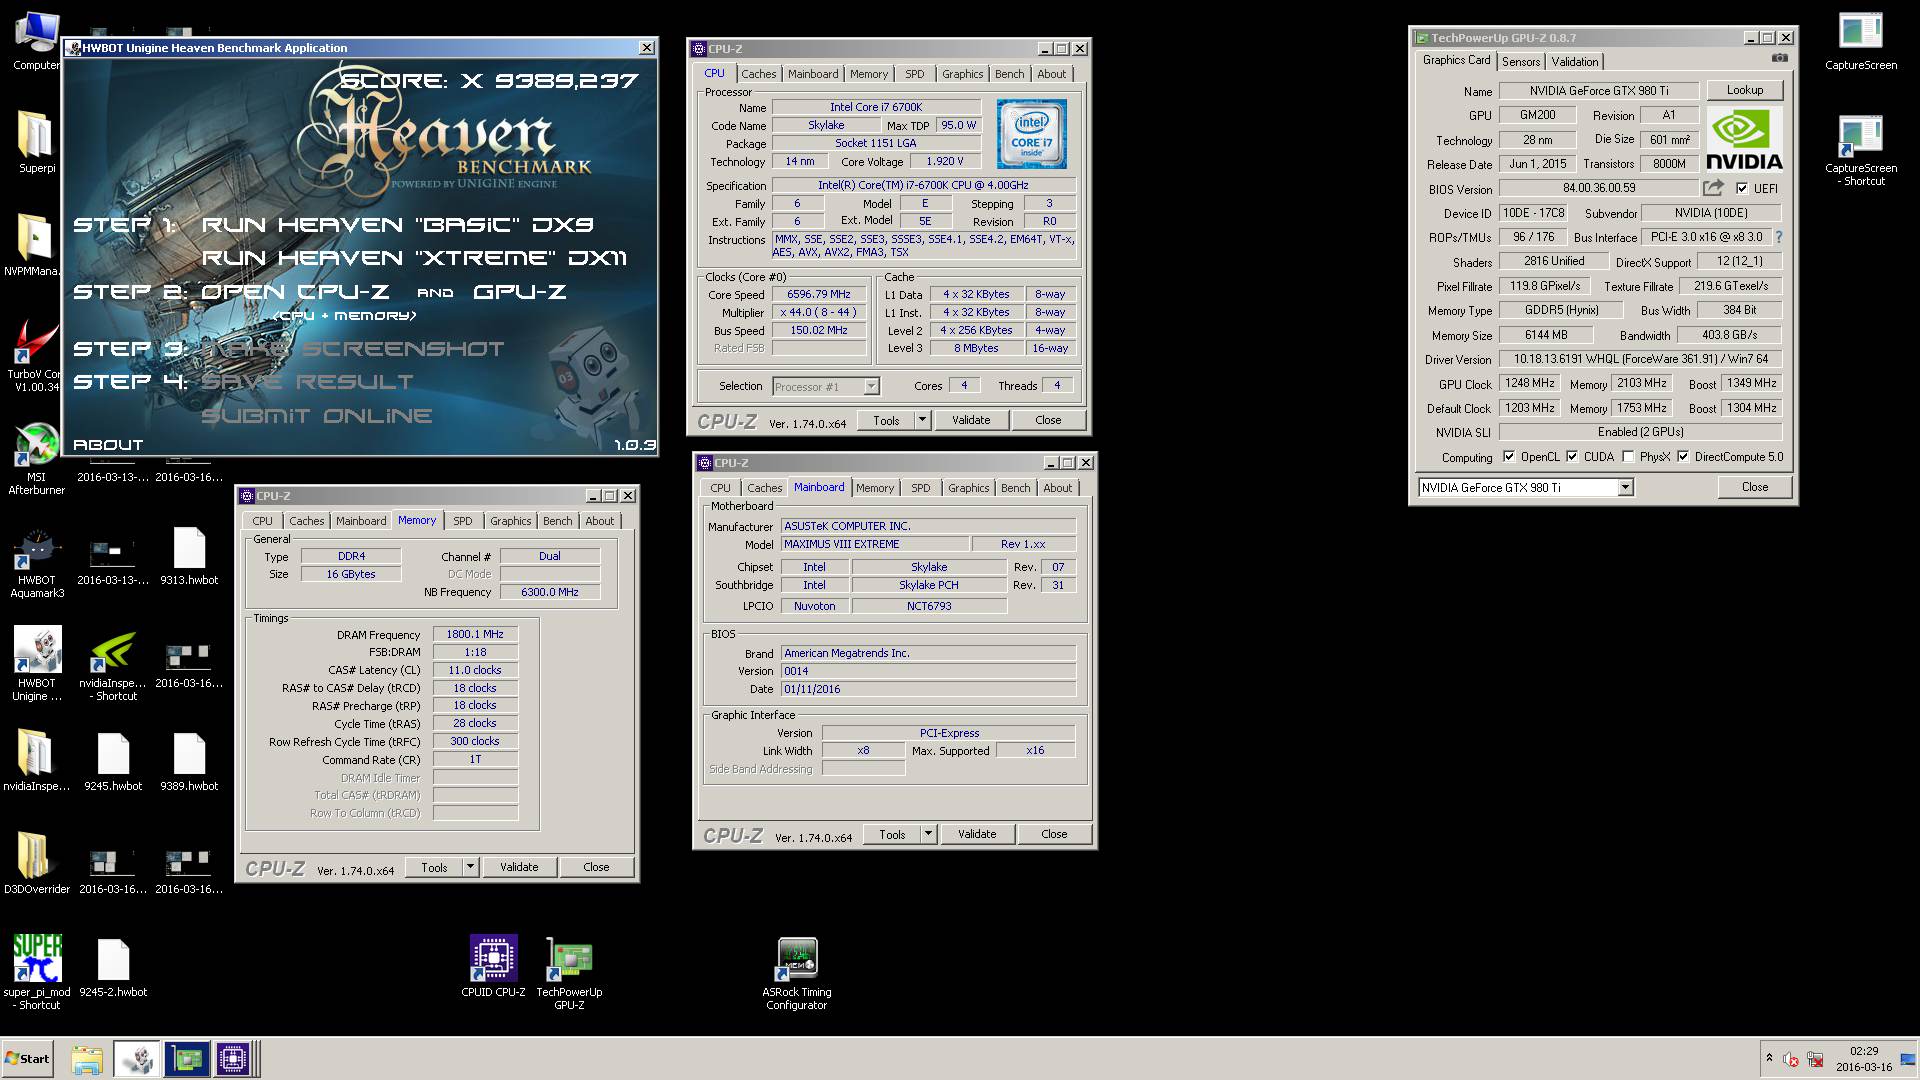Open Bench tab in CPU-Z CPU window

1009,74
